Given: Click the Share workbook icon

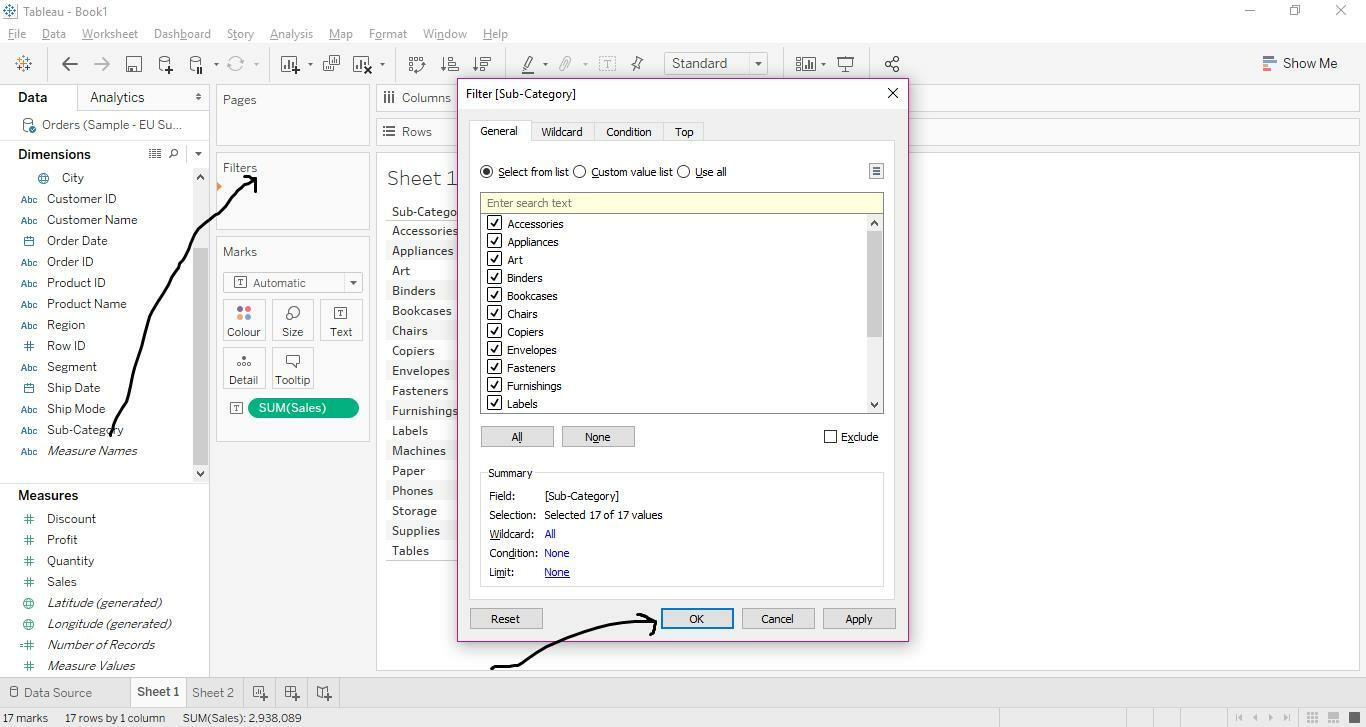Looking at the screenshot, I should pos(891,63).
